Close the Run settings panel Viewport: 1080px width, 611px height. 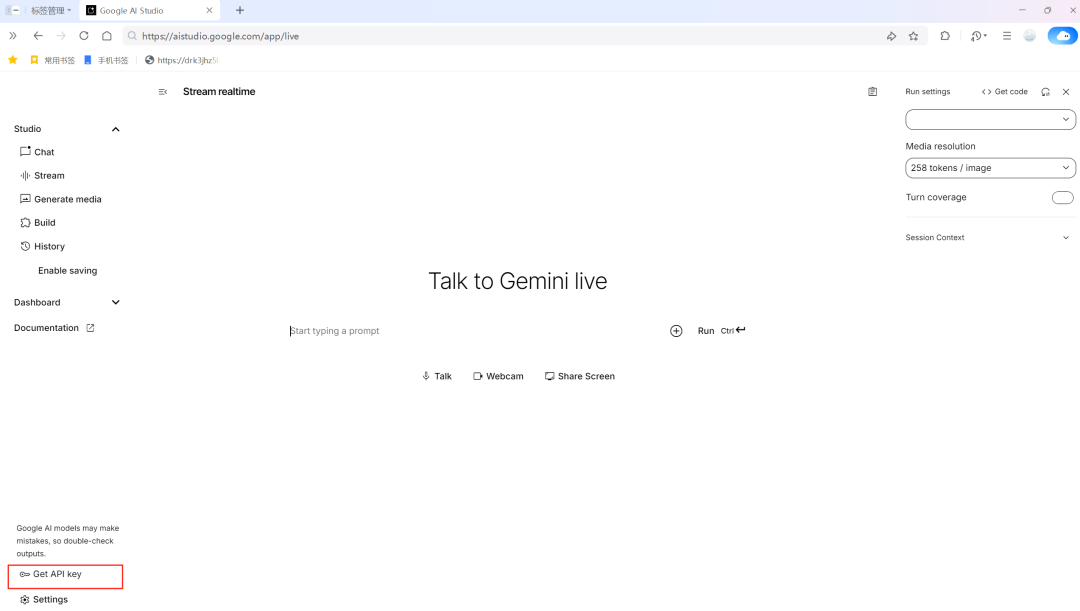coord(1066,92)
